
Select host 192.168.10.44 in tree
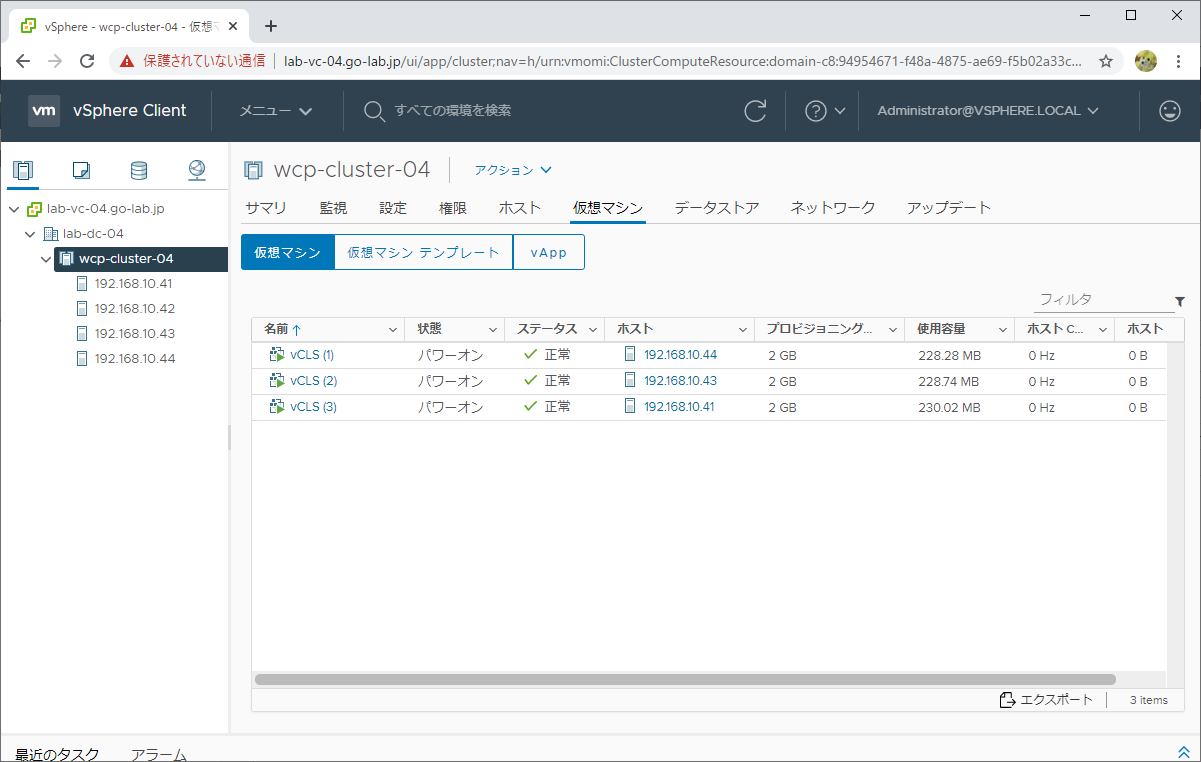(134, 359)
